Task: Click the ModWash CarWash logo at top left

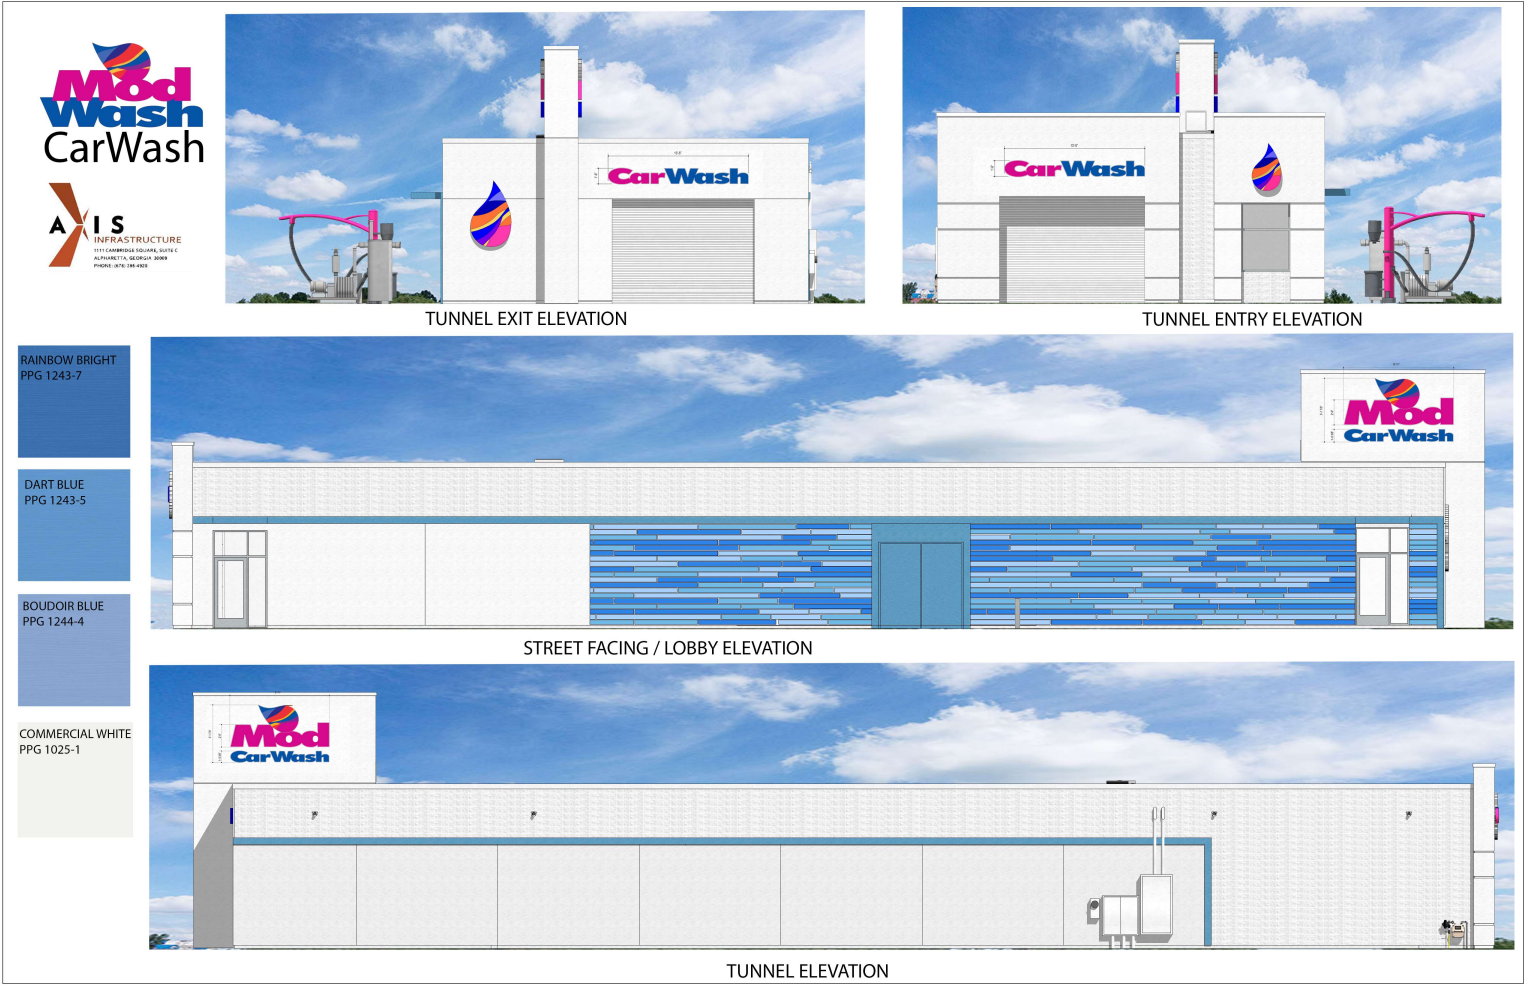Action: (123, 103)
